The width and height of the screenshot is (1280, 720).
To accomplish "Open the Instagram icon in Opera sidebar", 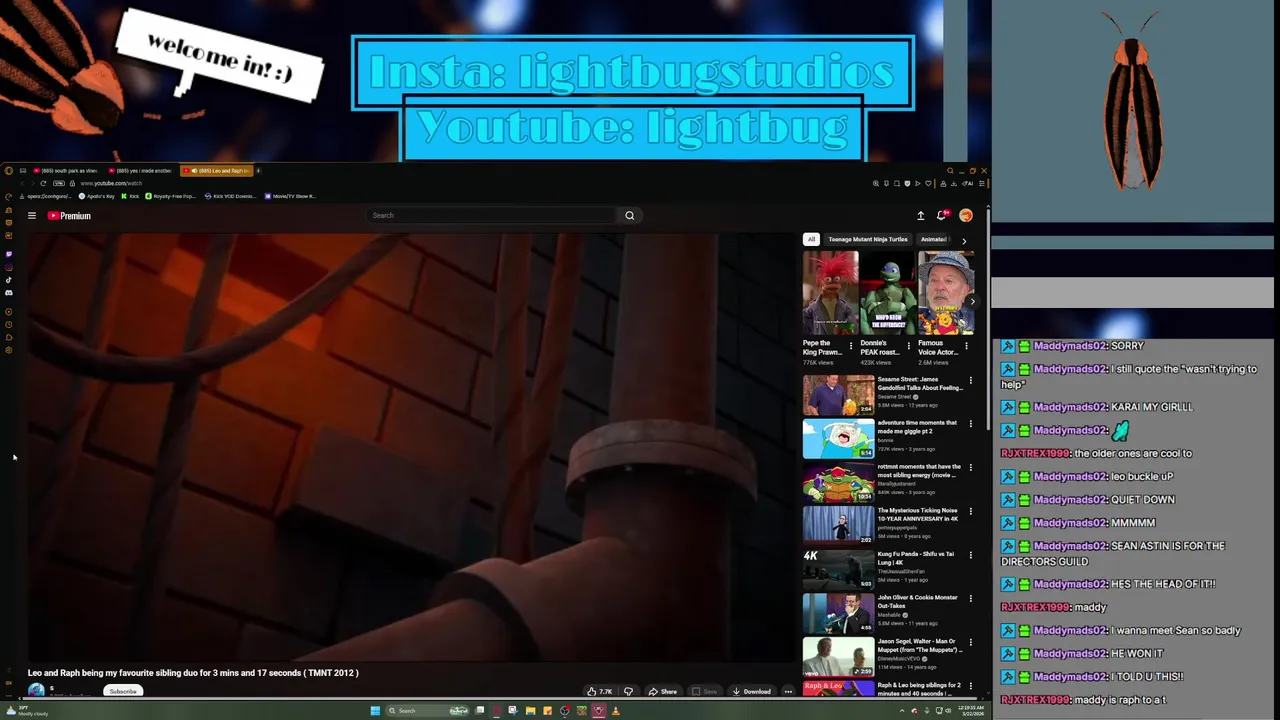I will click(x=9, y=267).
